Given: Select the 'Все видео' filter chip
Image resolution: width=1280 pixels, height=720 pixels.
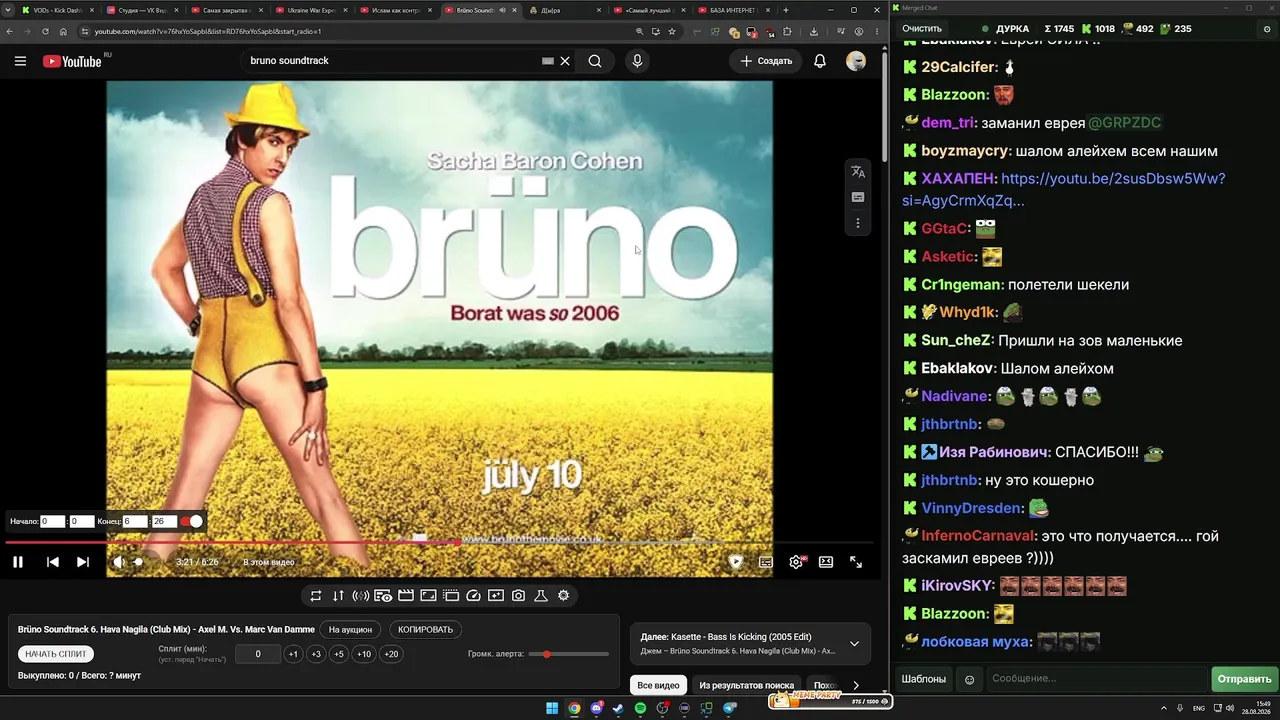Looking at the screenshot, I should click(658, 685).
